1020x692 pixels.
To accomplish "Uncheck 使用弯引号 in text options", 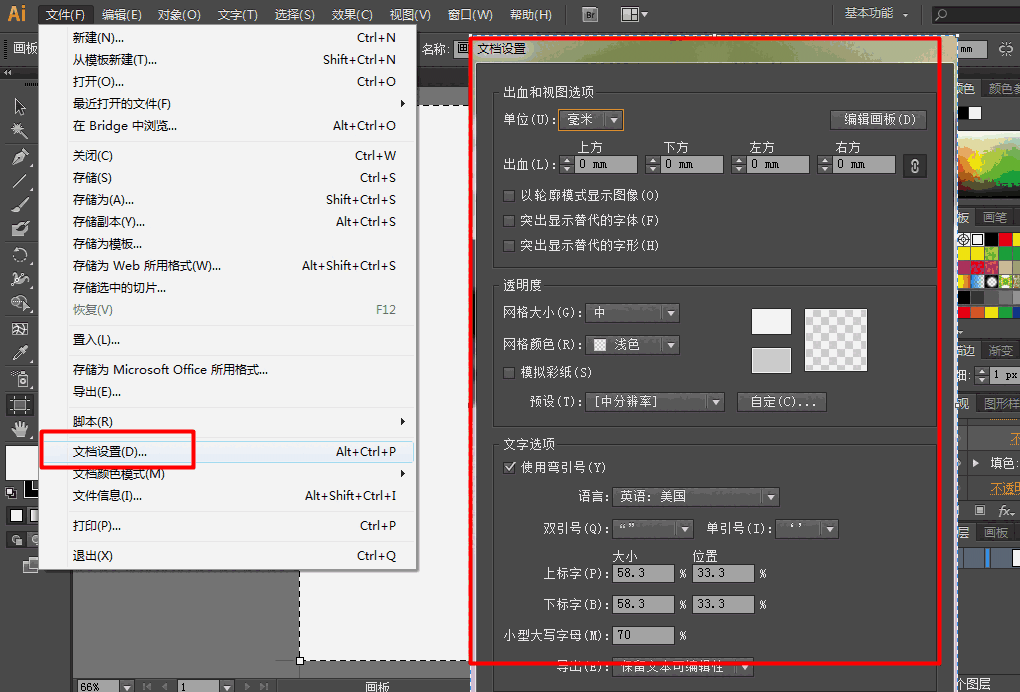I will pos(509,466).
